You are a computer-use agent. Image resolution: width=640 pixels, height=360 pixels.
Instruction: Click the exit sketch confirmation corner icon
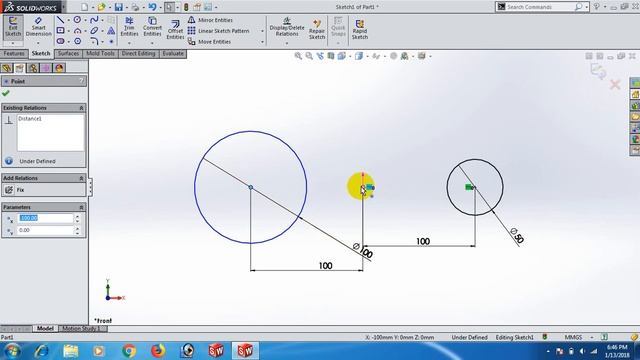(598, 71)
